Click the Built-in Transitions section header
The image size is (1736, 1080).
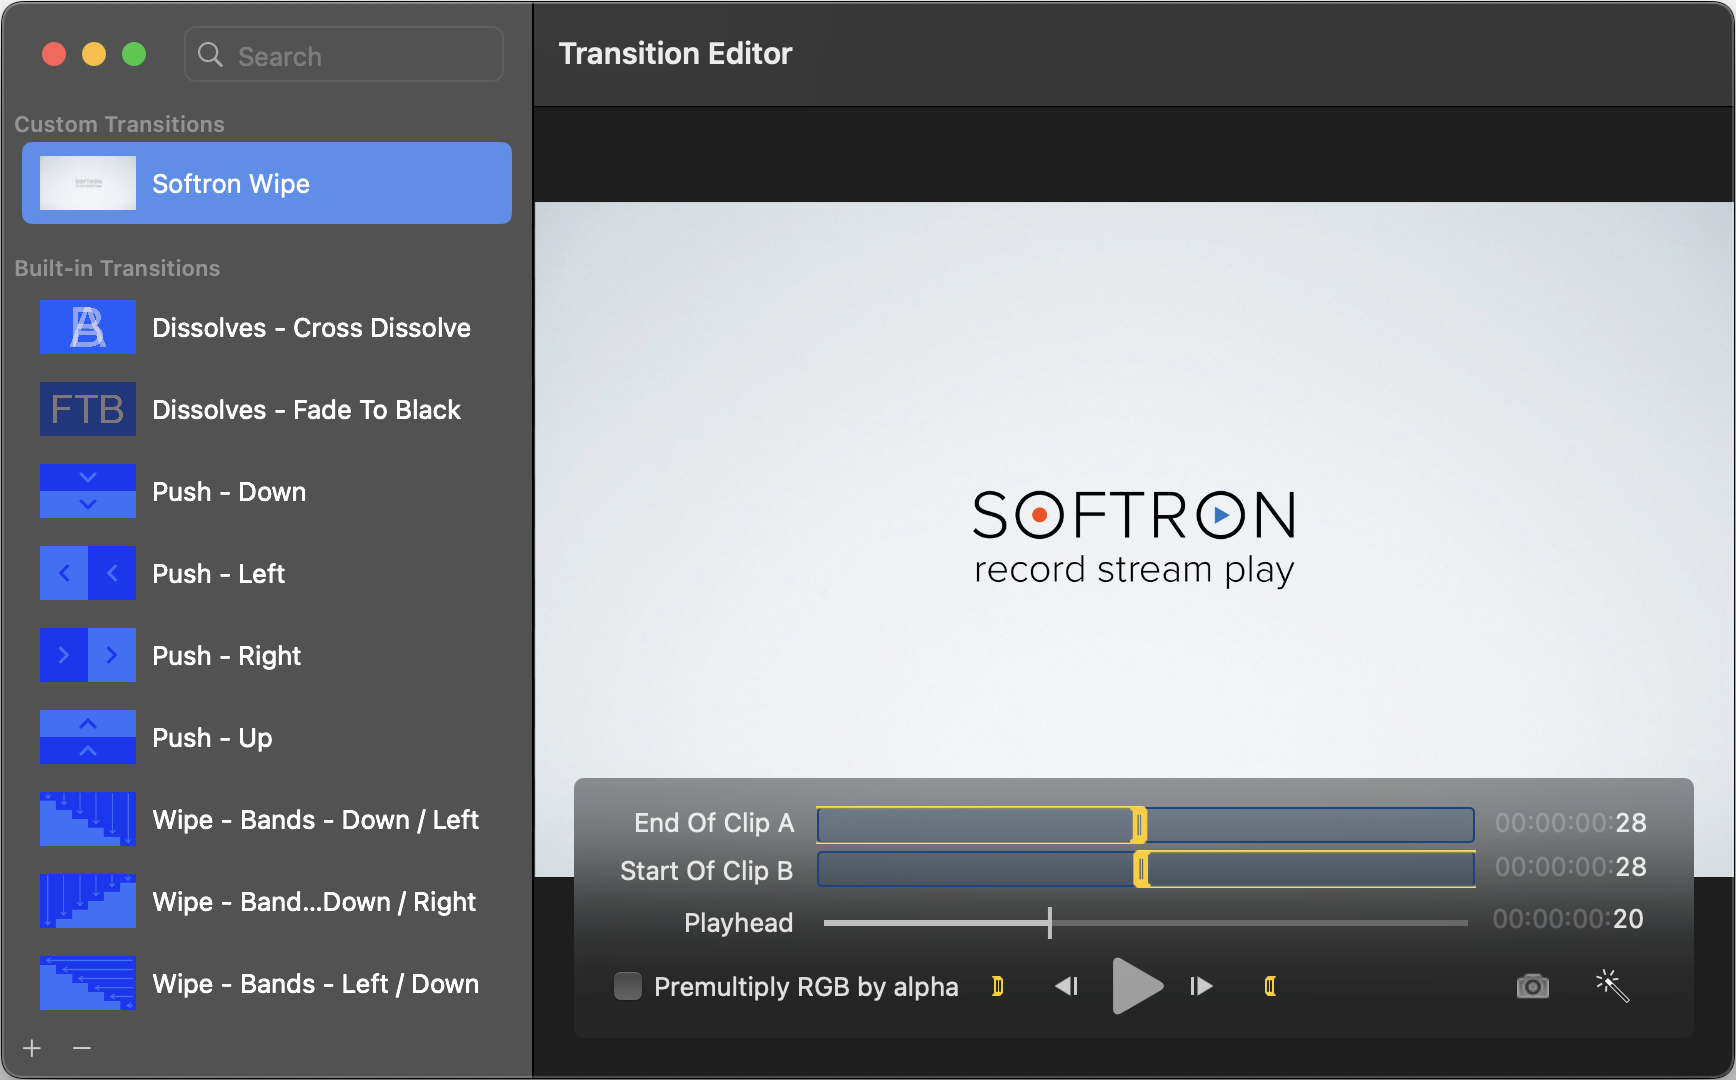[x=117, y=268]
